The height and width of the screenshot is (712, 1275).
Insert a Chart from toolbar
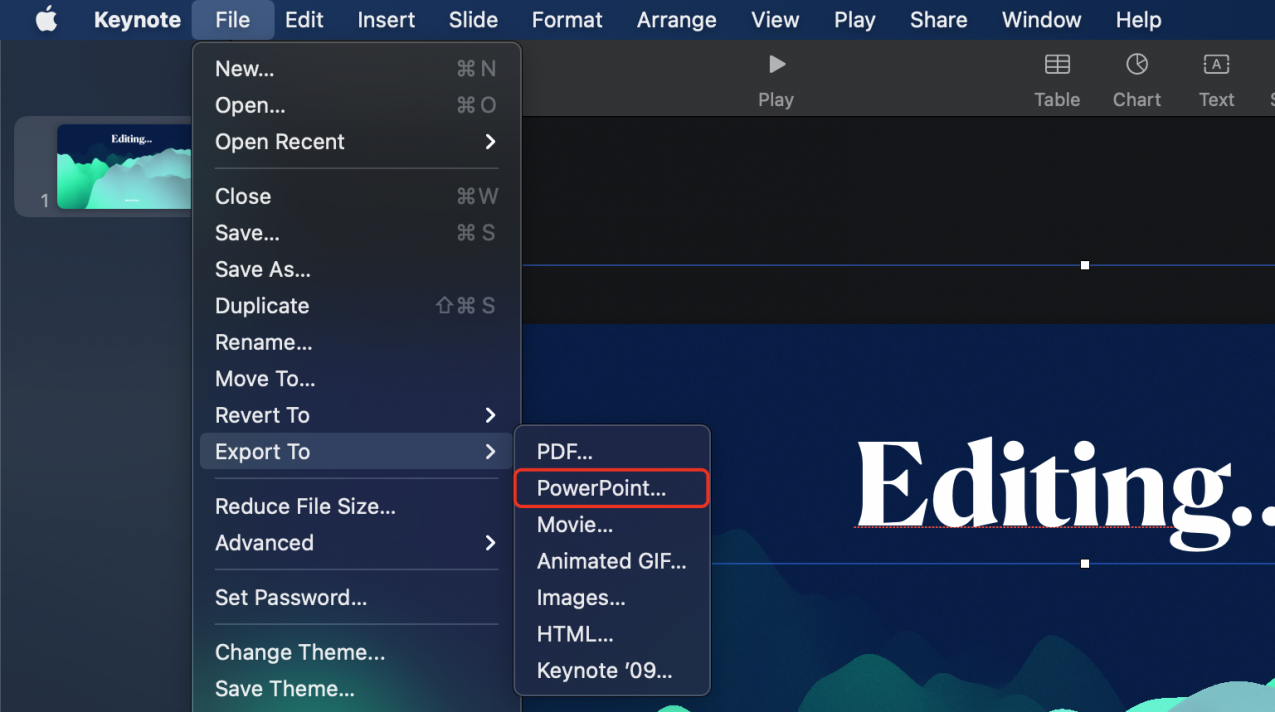(1137, 80)
